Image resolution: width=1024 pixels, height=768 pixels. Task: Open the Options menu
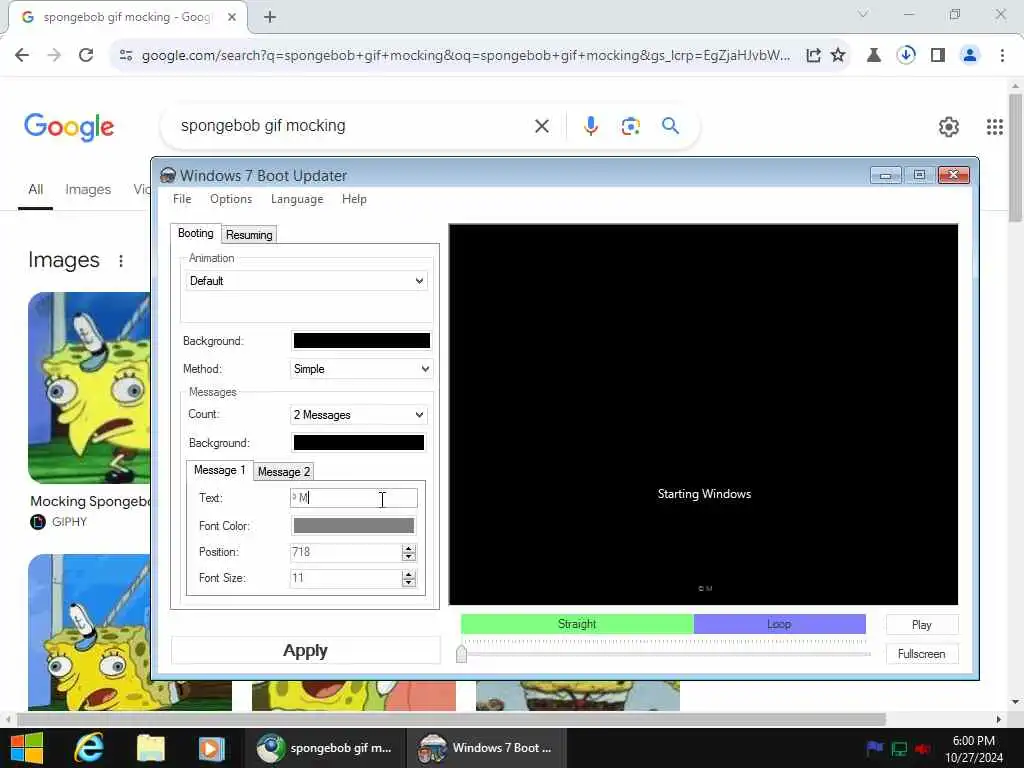(x=231, y=199)
